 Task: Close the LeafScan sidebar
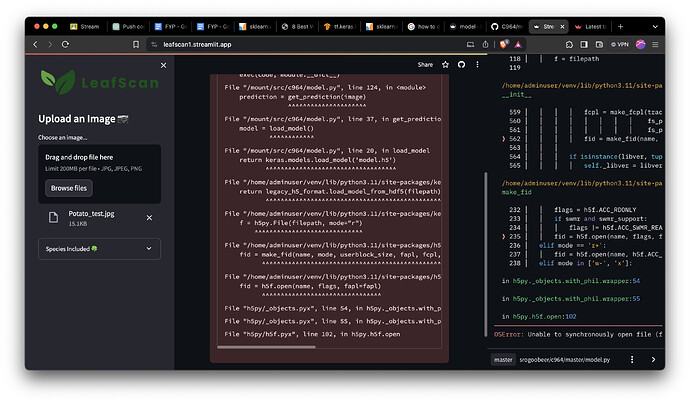[163, 65]
